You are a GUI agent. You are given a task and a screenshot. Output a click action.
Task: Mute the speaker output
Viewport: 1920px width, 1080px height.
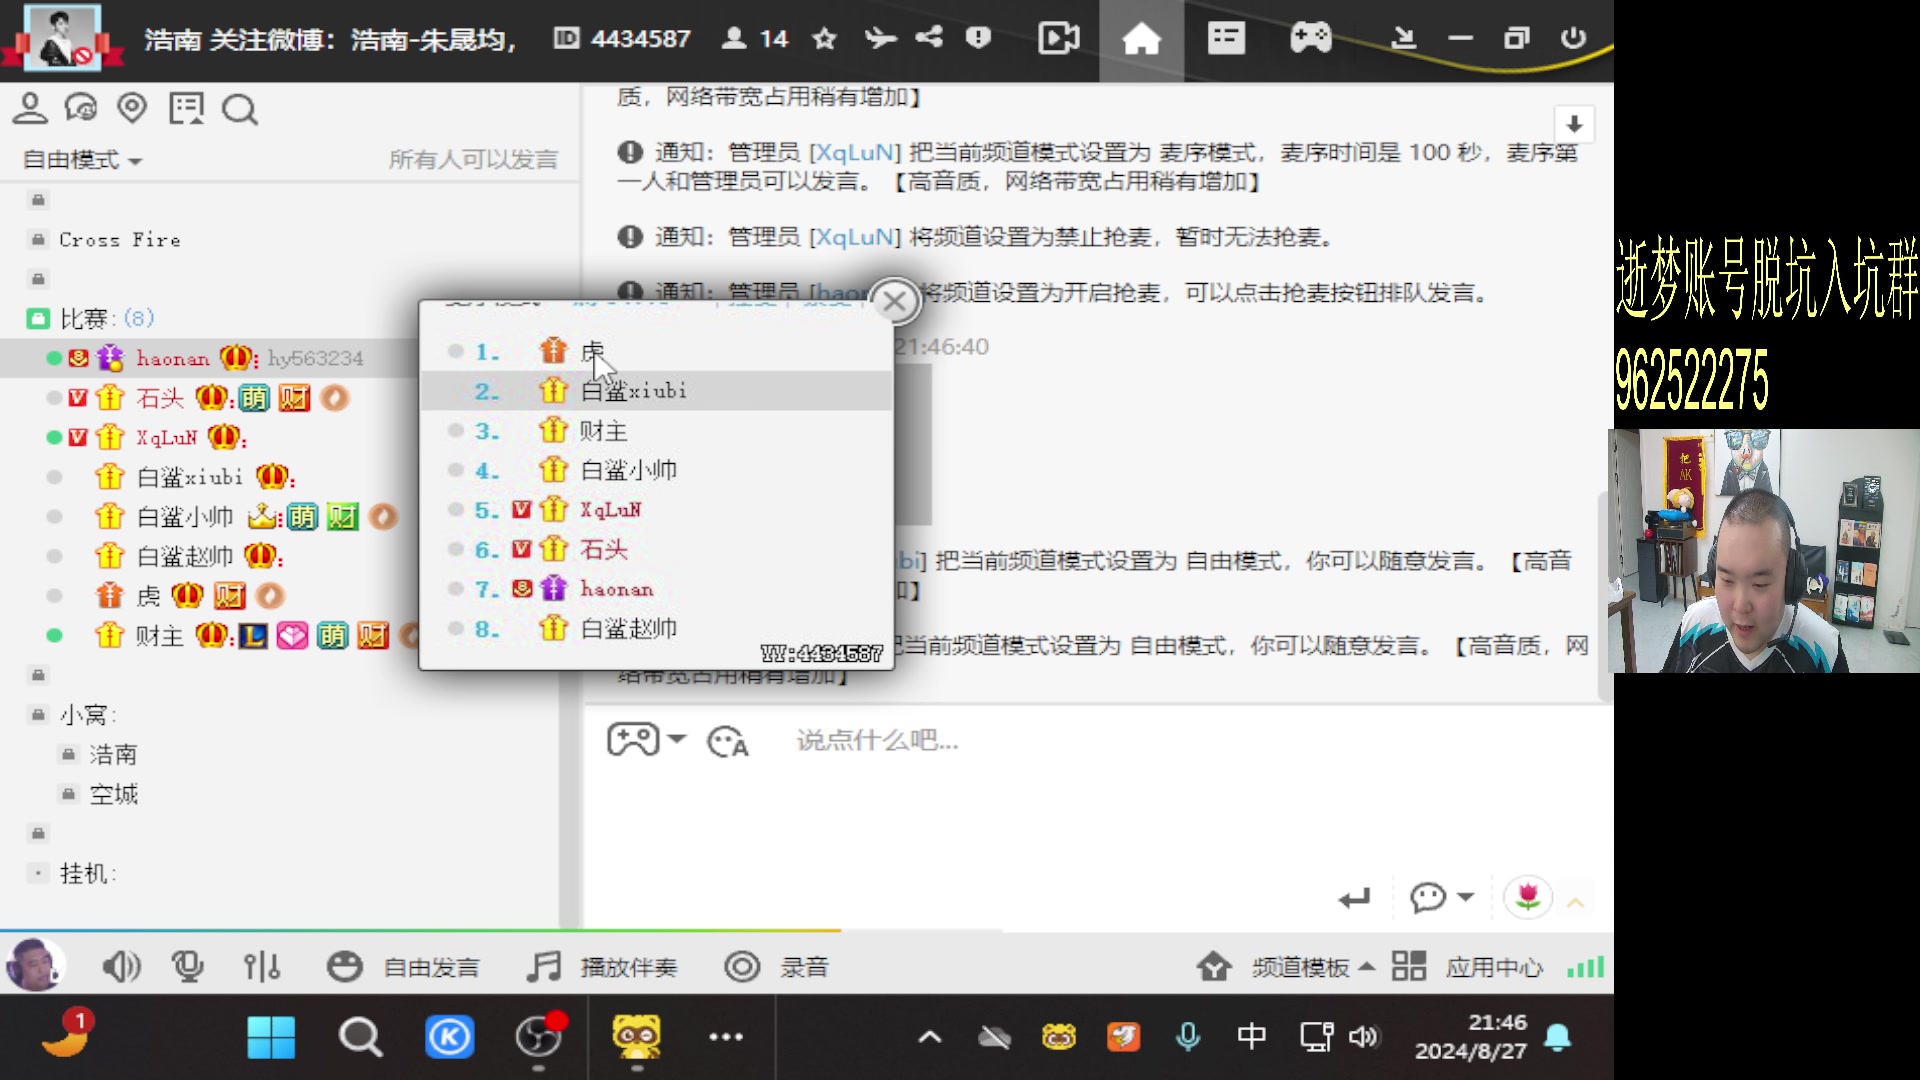click(x=121, y=966)
